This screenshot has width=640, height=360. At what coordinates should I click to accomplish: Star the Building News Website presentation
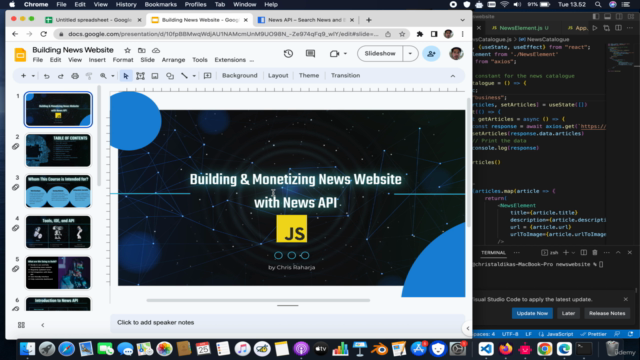tap(127, 50)
